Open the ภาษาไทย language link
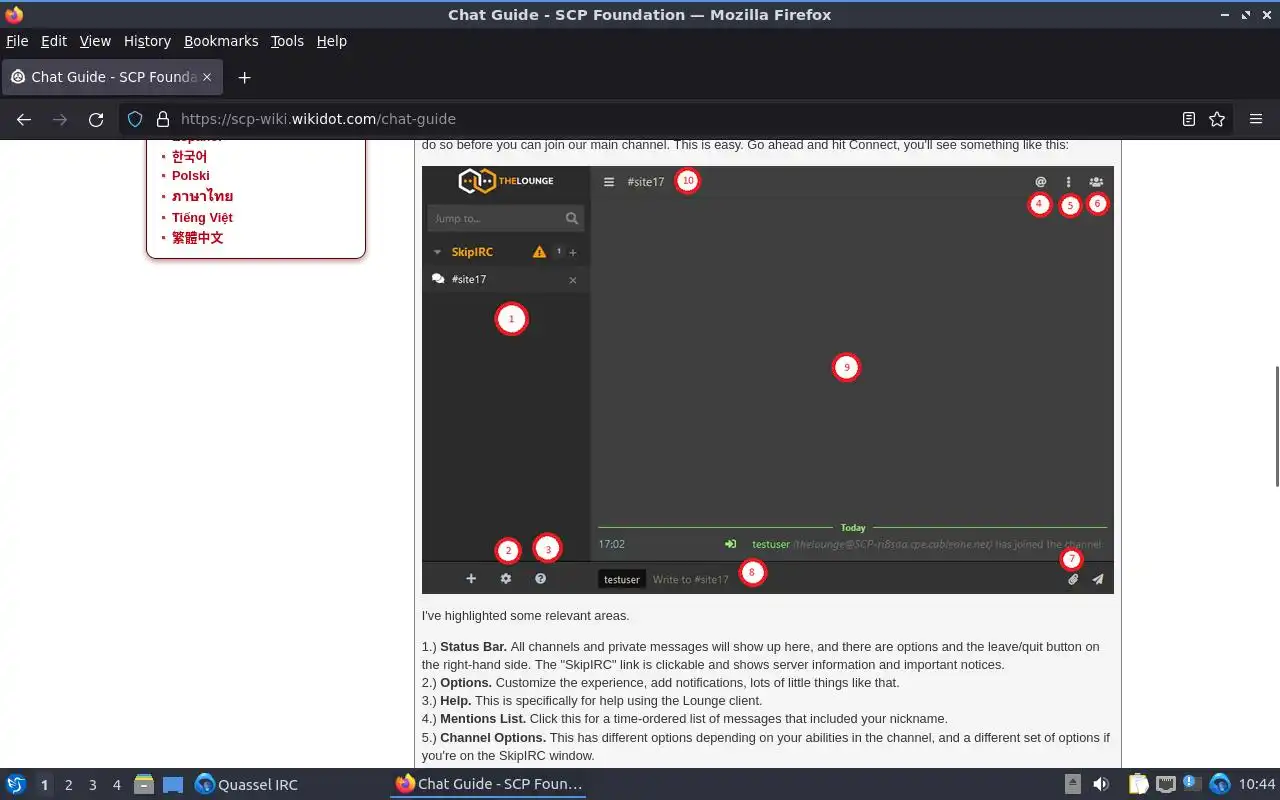Image resolution: width=1280 pixels, height=800 pixels. 202,196
